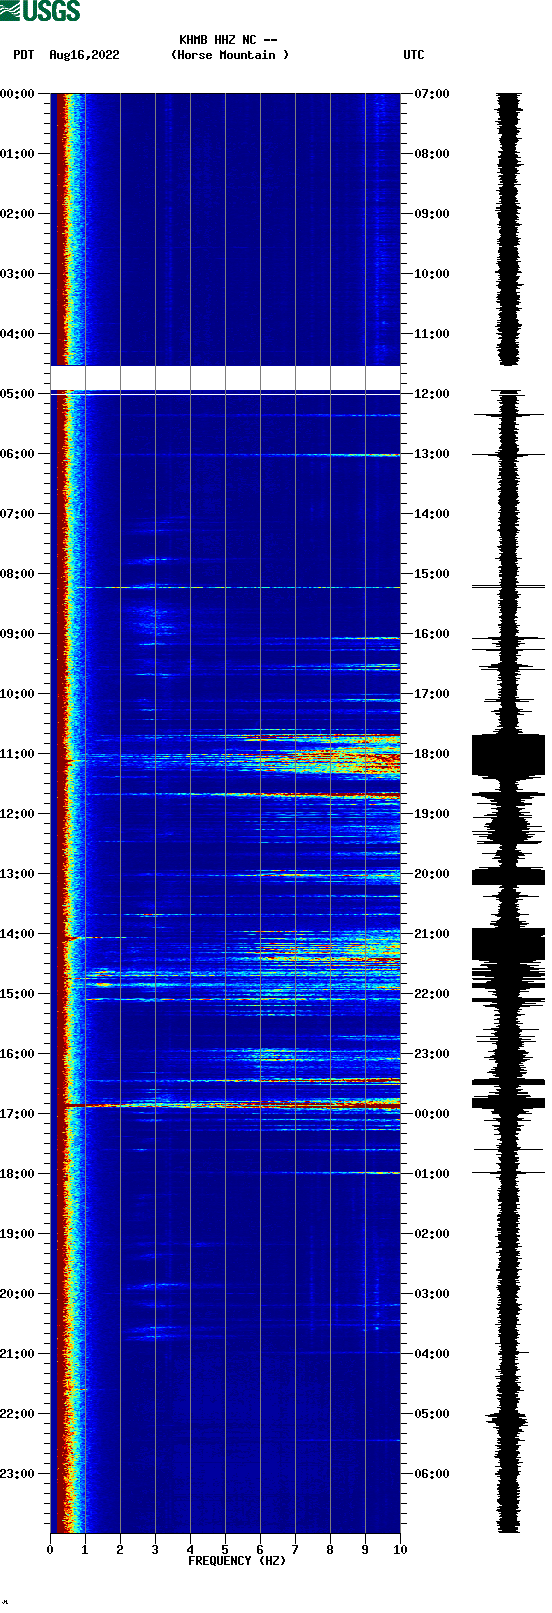
Task: Click the 02:00 PDT time label
Action: [x=17, y=214]
